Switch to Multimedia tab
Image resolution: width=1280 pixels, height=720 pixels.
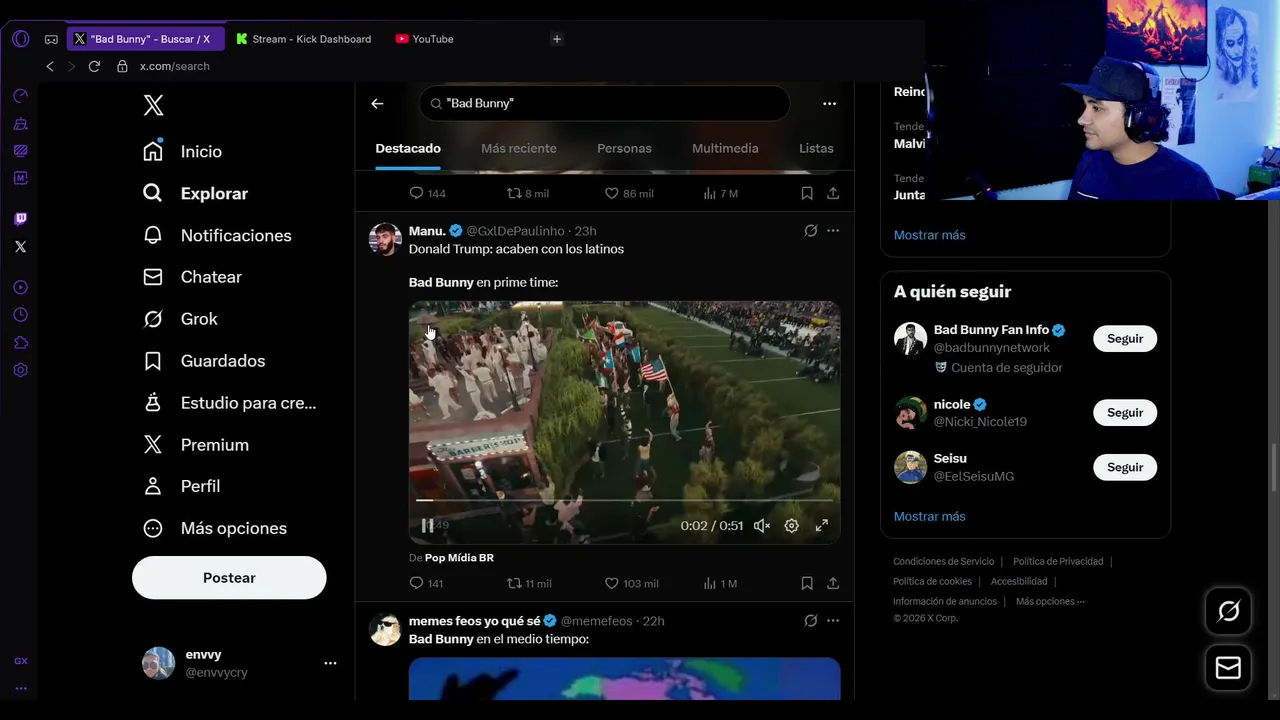coord(725,148)
